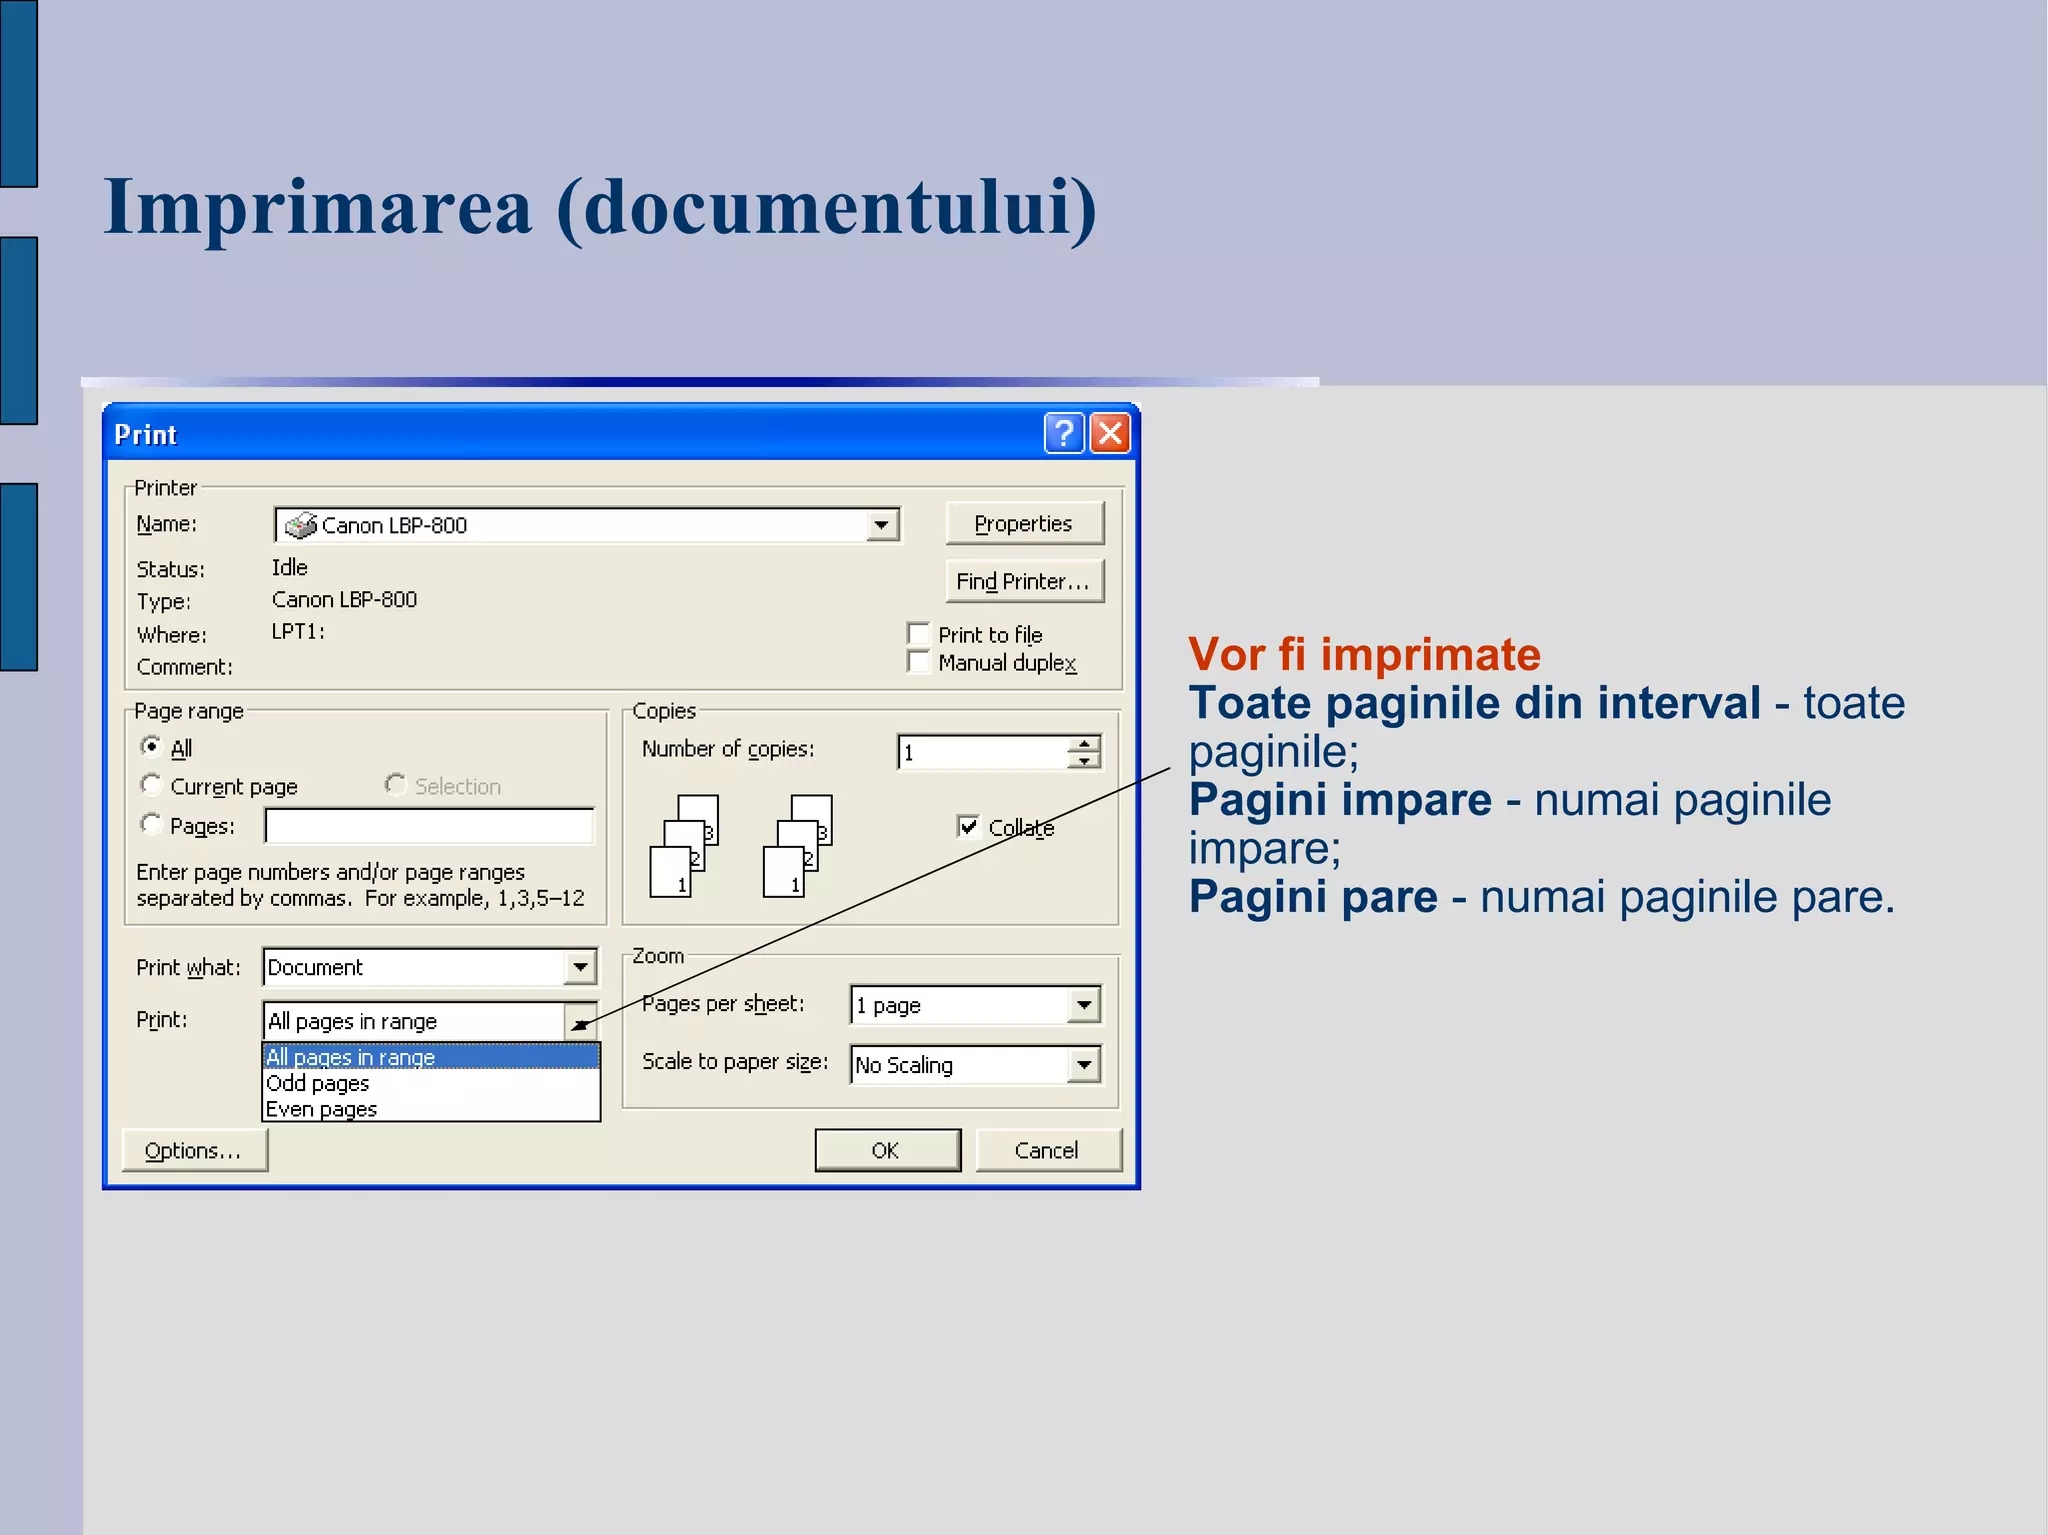2048x1535 pixels.
Task: Confirm printing with the OK button
Action: 887,1150
